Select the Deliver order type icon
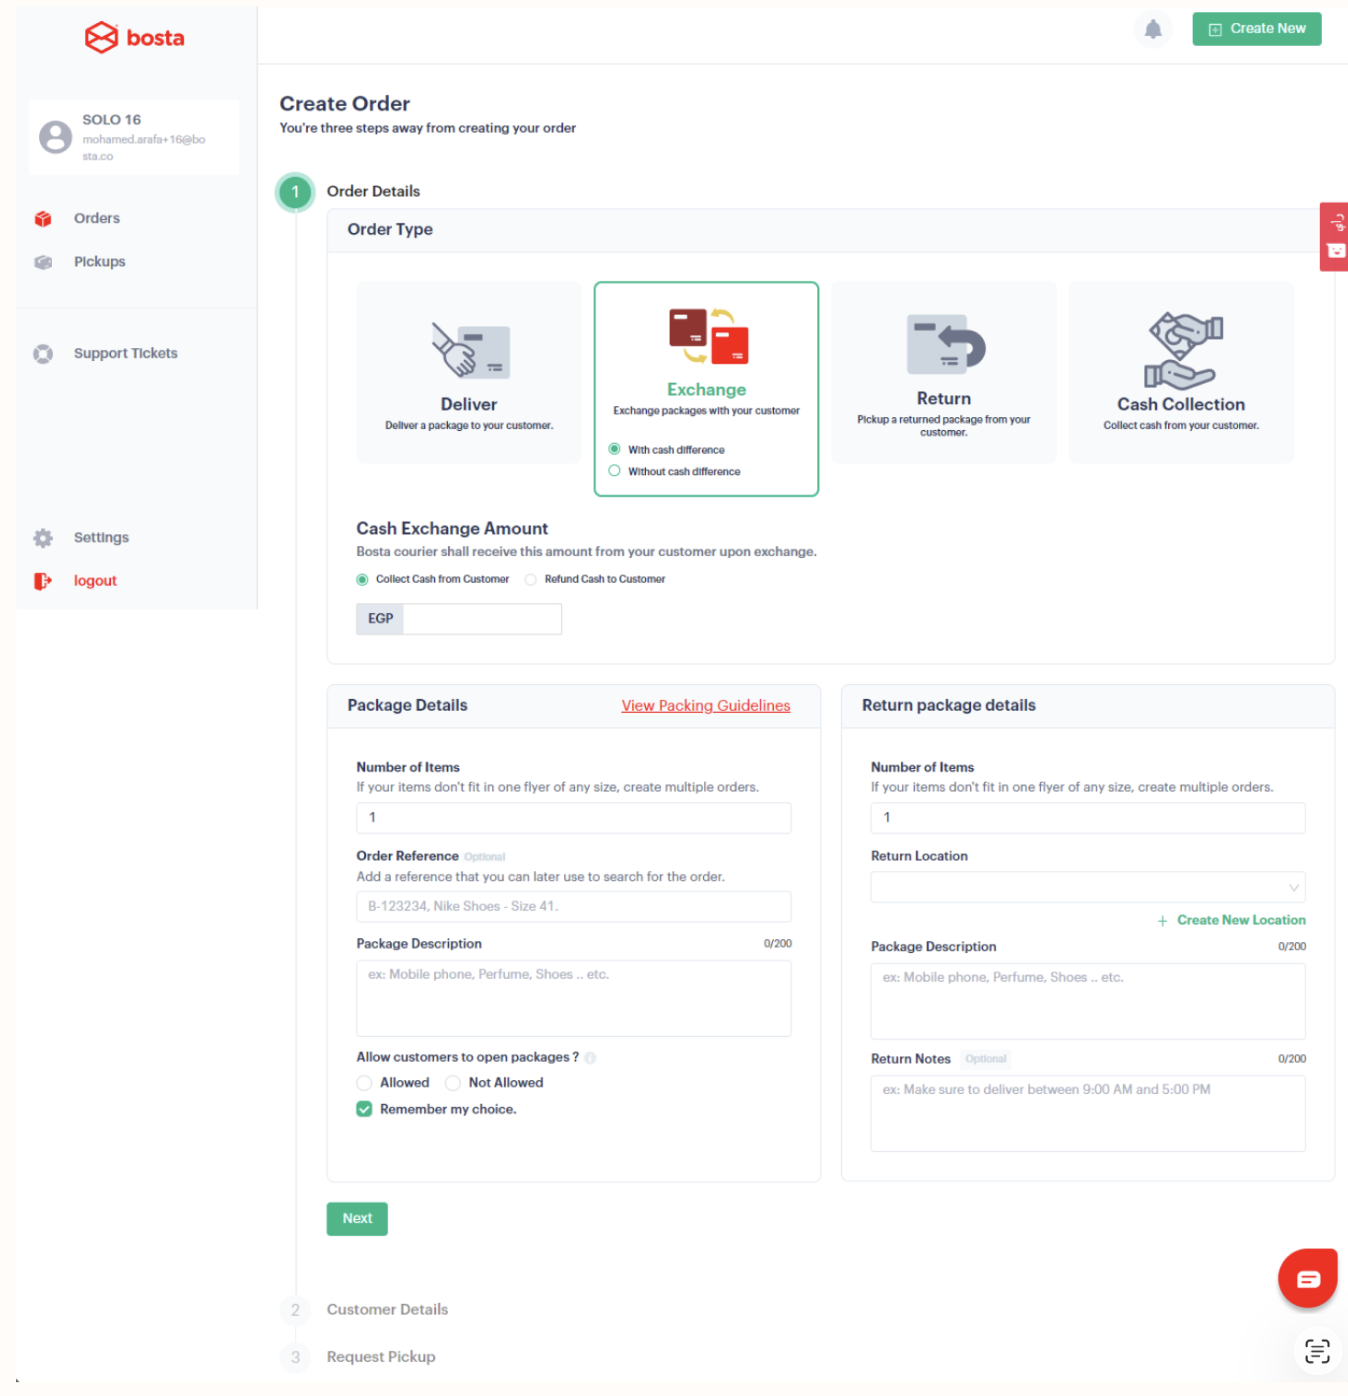Screen dimensions: 1348x1396 [x=471, y=350]
